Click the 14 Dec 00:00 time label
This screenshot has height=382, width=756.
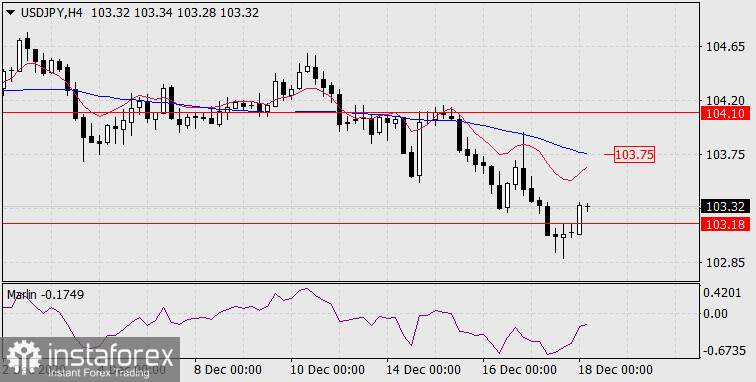coord(423,370)
